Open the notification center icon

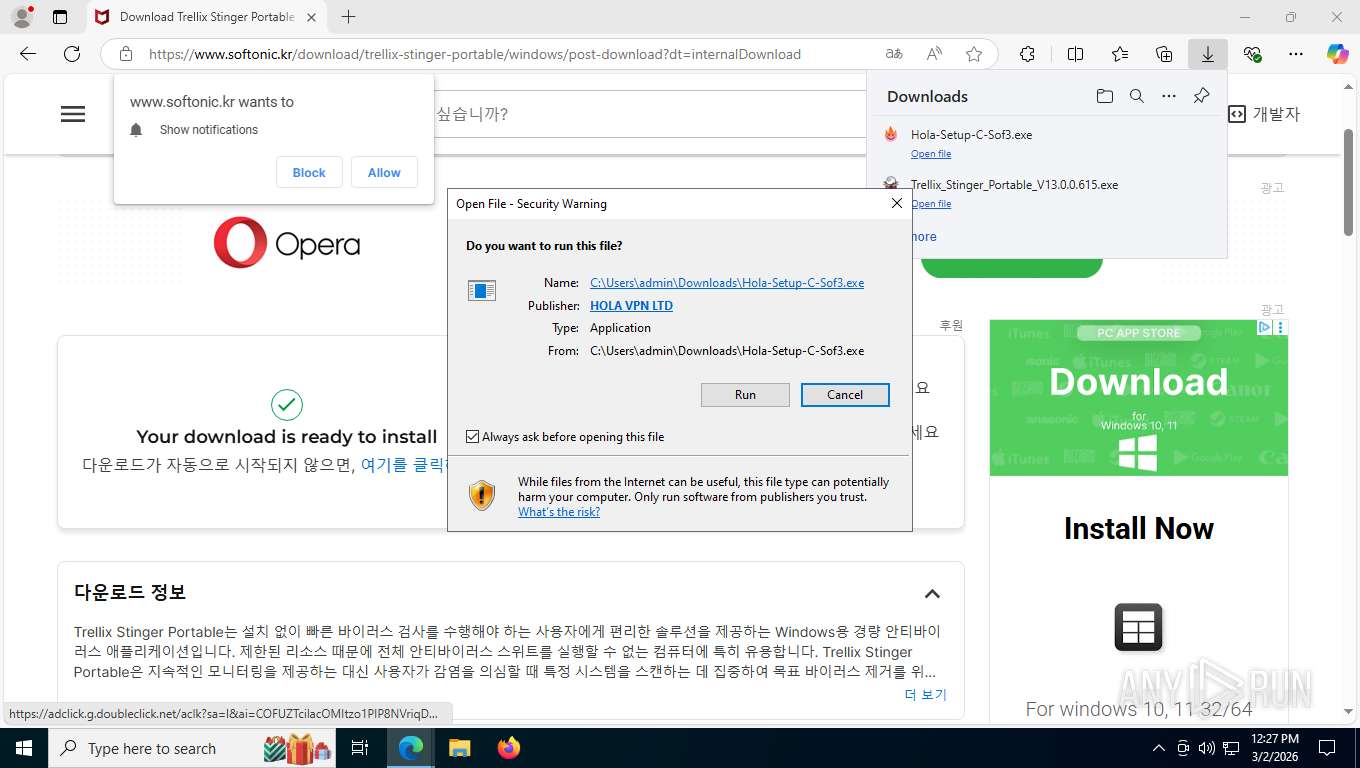point(1327,748)
